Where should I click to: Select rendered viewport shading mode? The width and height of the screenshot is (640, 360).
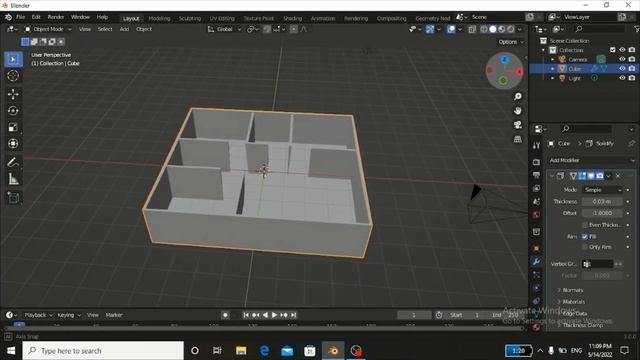pos(510,29)
